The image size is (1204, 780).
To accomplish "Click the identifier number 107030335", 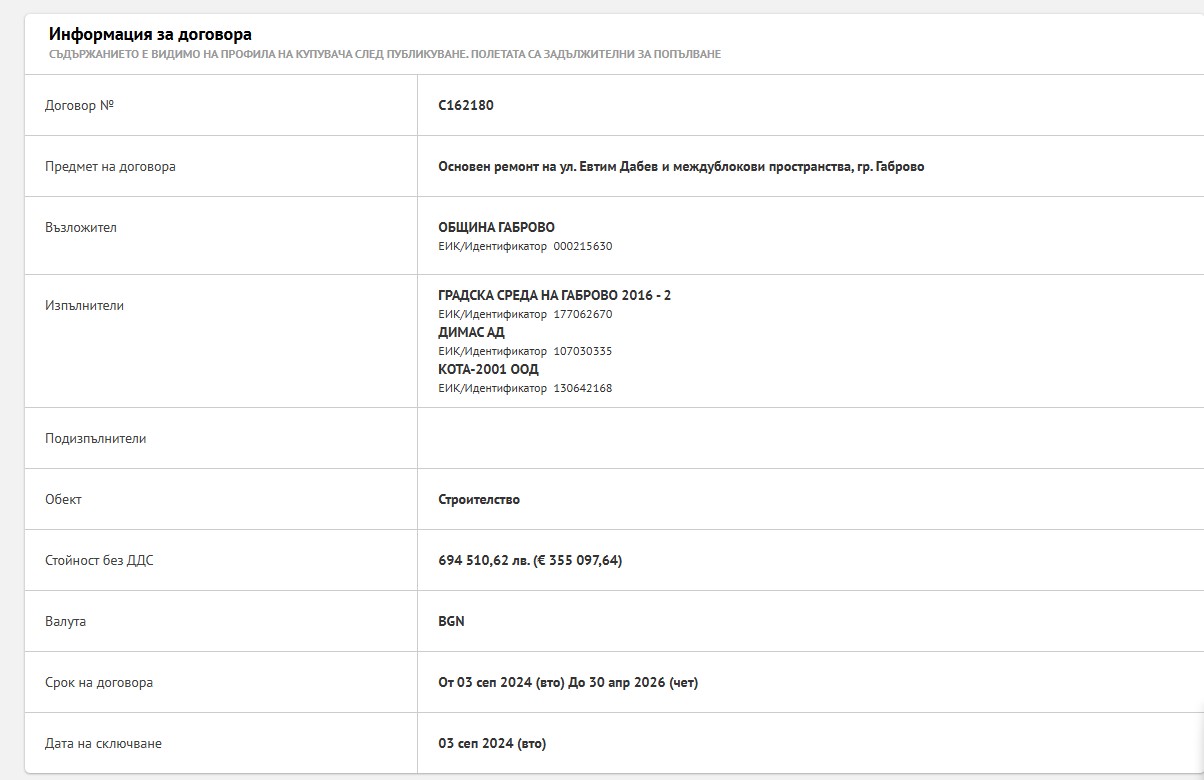I will pos(582,351).
